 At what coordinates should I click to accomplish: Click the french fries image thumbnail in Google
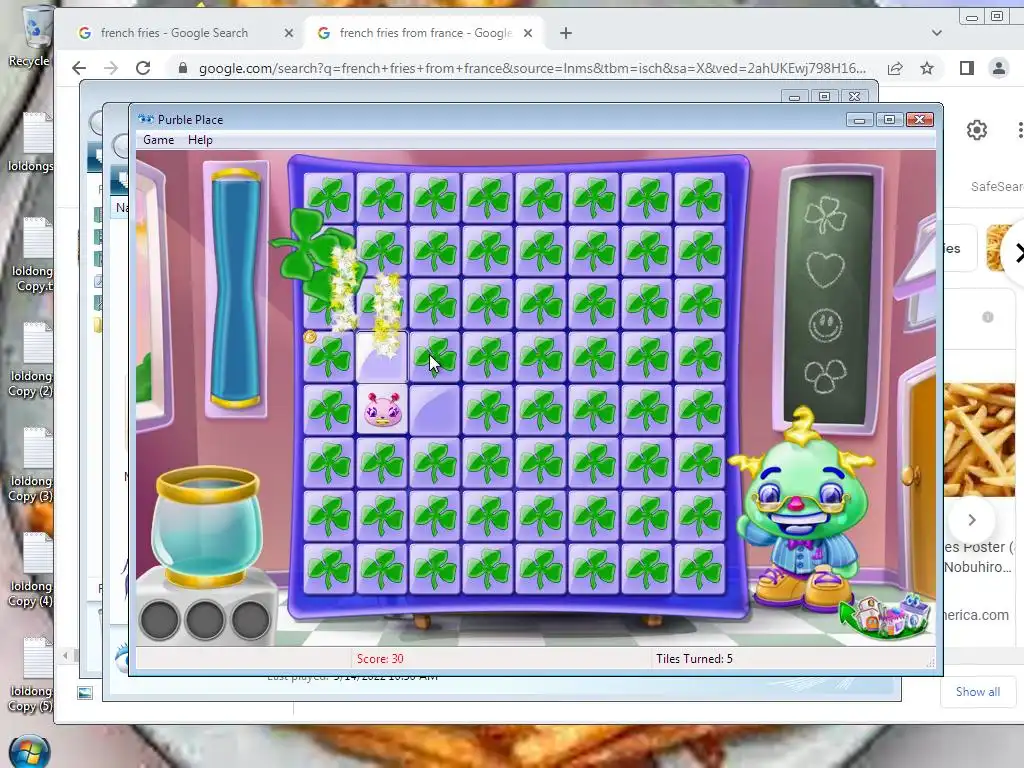(x=980, y=440)
